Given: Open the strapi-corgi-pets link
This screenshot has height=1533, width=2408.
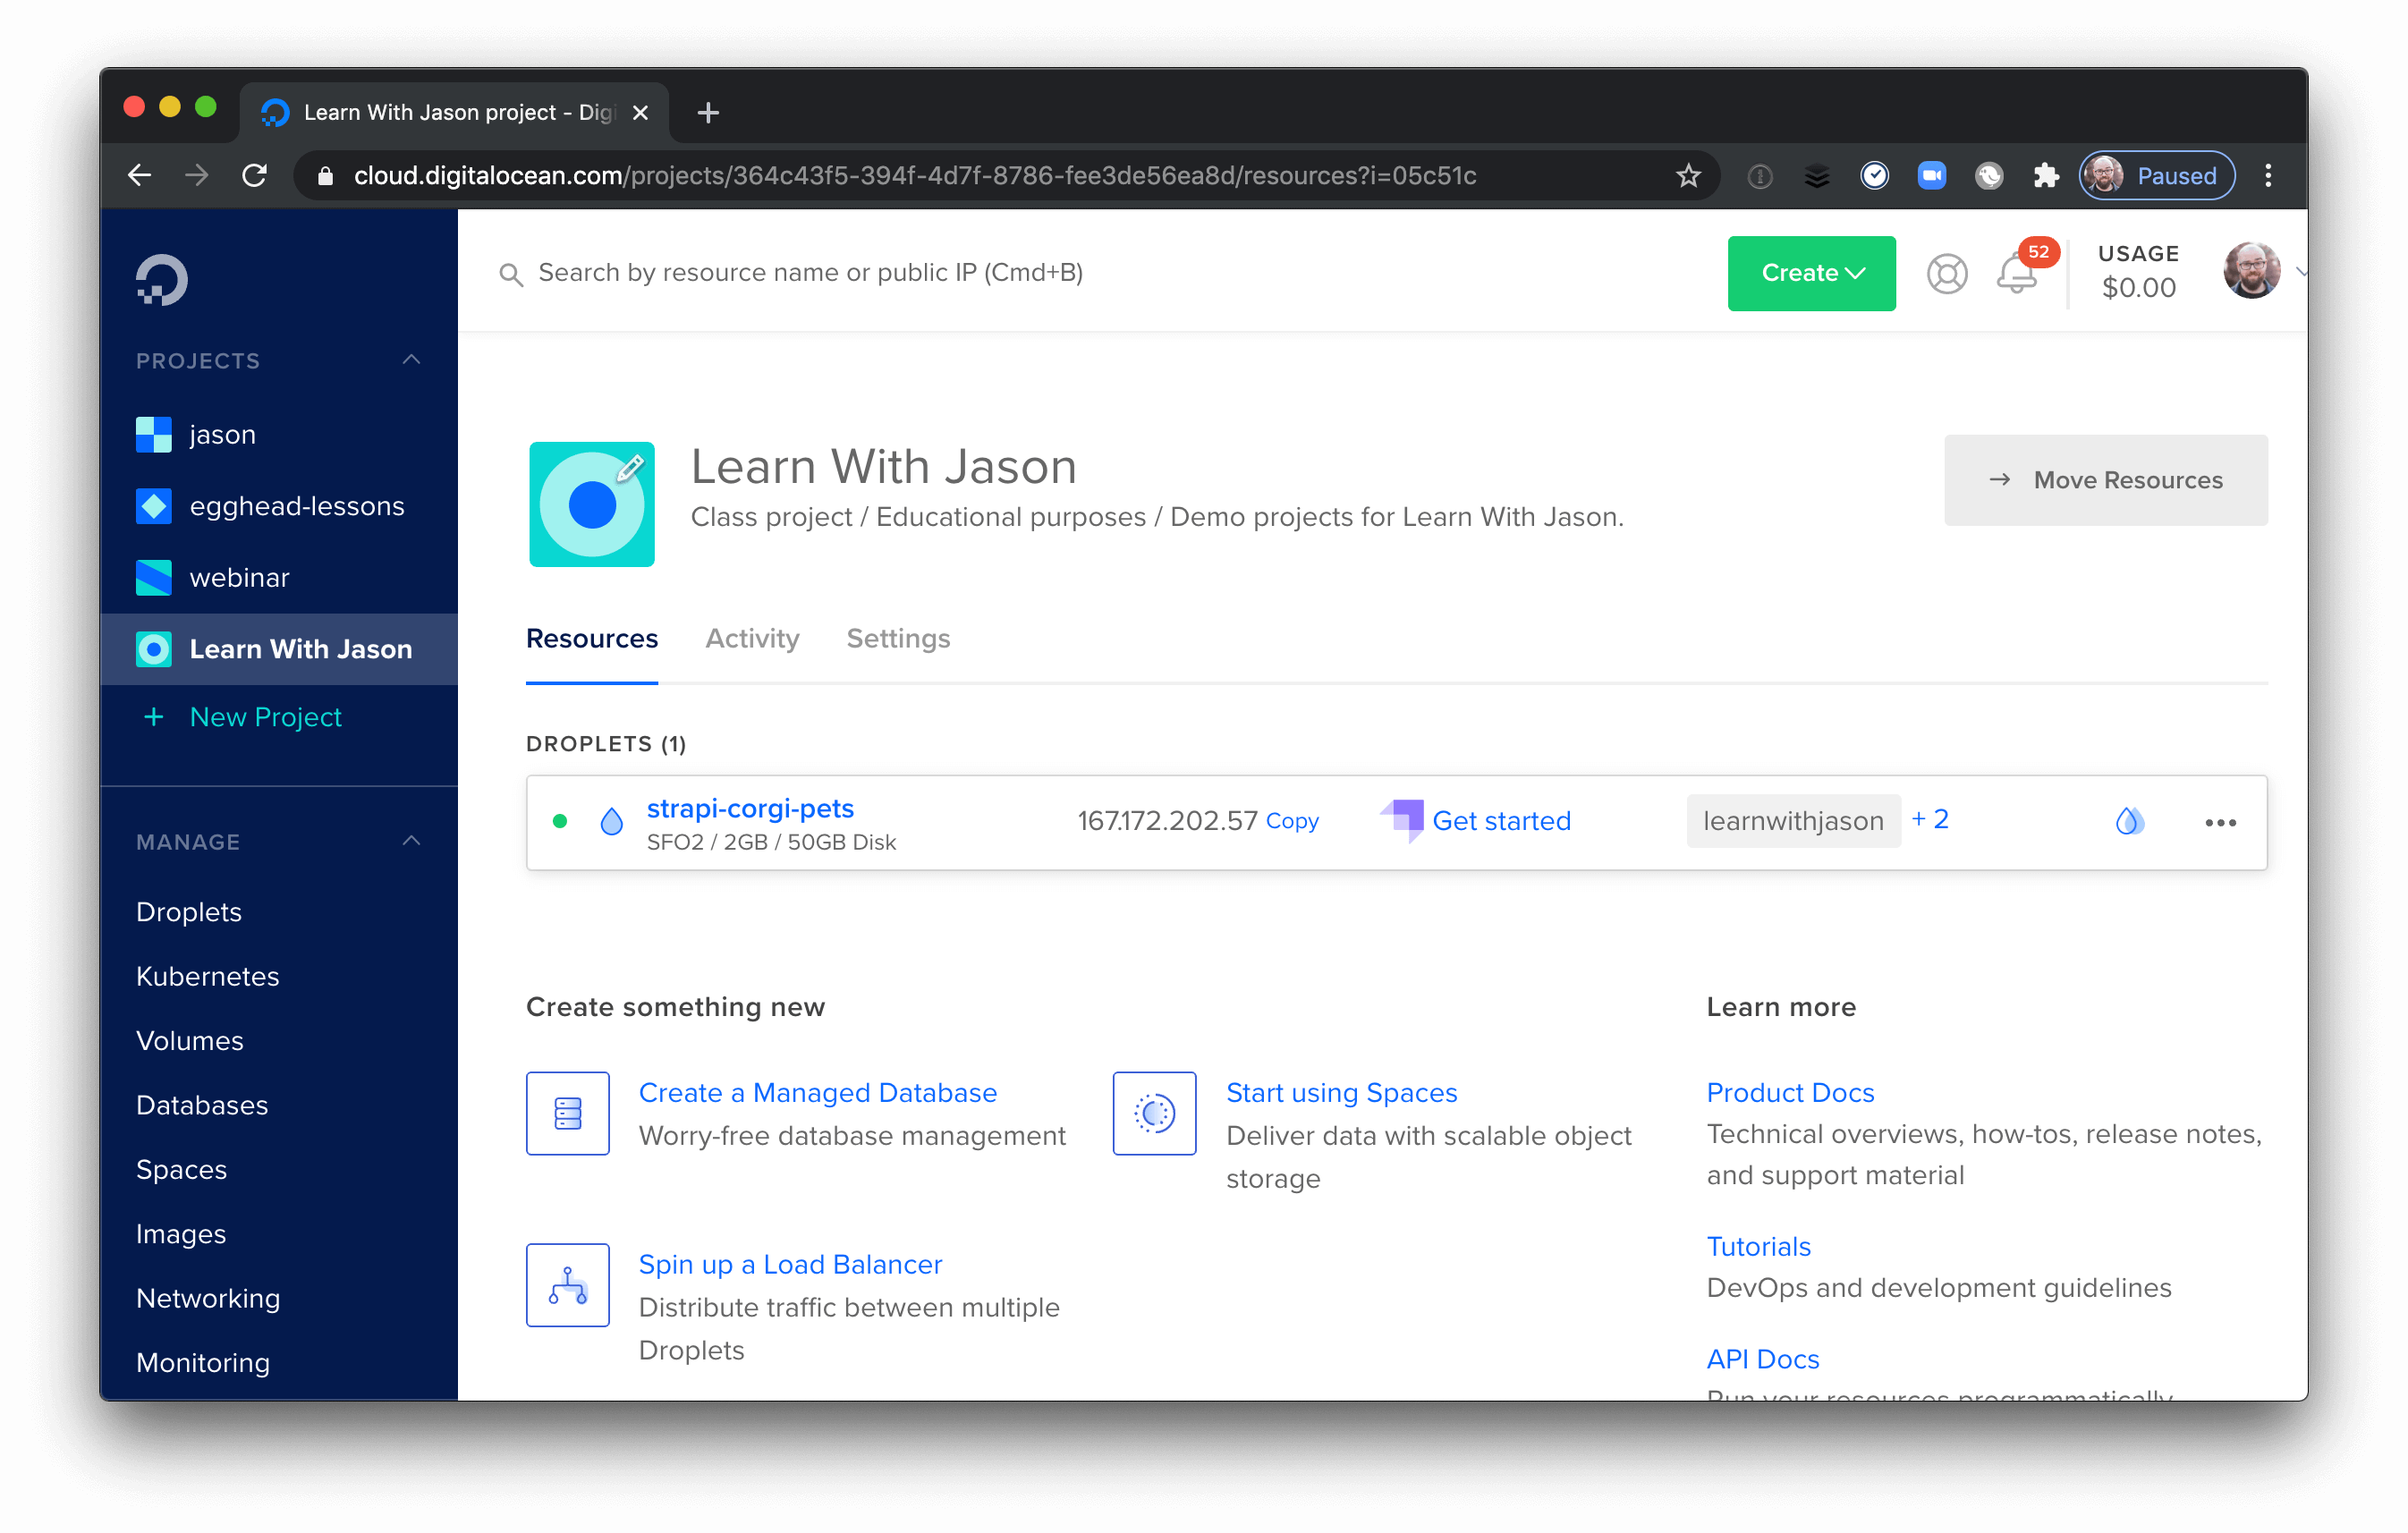Looking at the screenshot, I should tap(750, 809).
